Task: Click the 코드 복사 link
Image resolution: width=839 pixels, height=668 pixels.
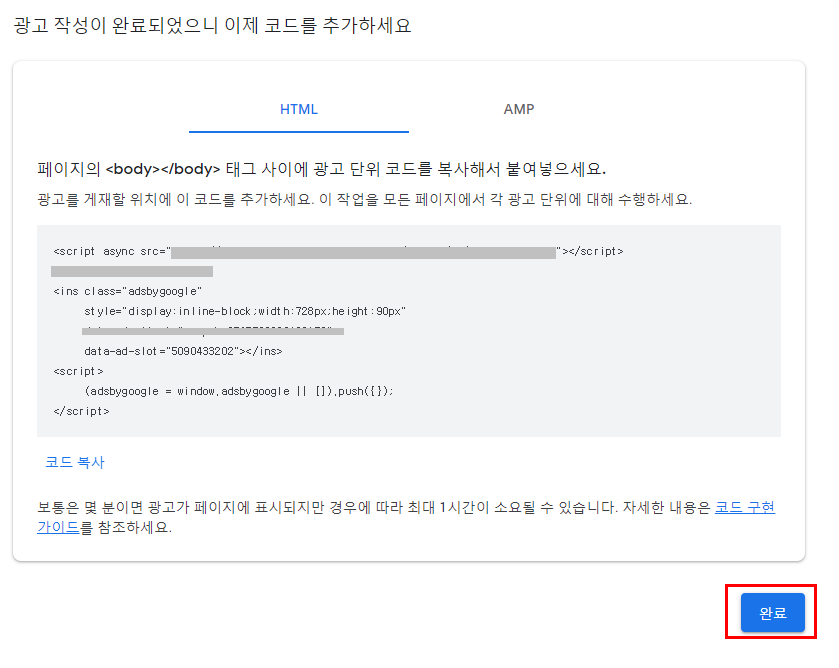Action: tap(75, 462)
